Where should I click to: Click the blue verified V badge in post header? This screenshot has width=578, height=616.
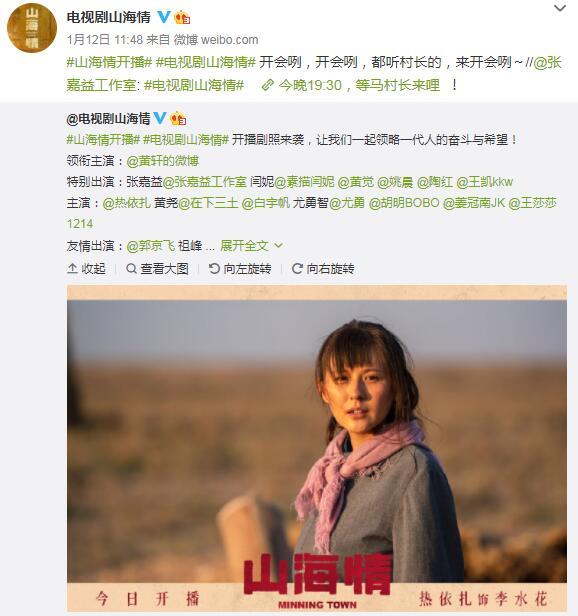click(164, 17)
